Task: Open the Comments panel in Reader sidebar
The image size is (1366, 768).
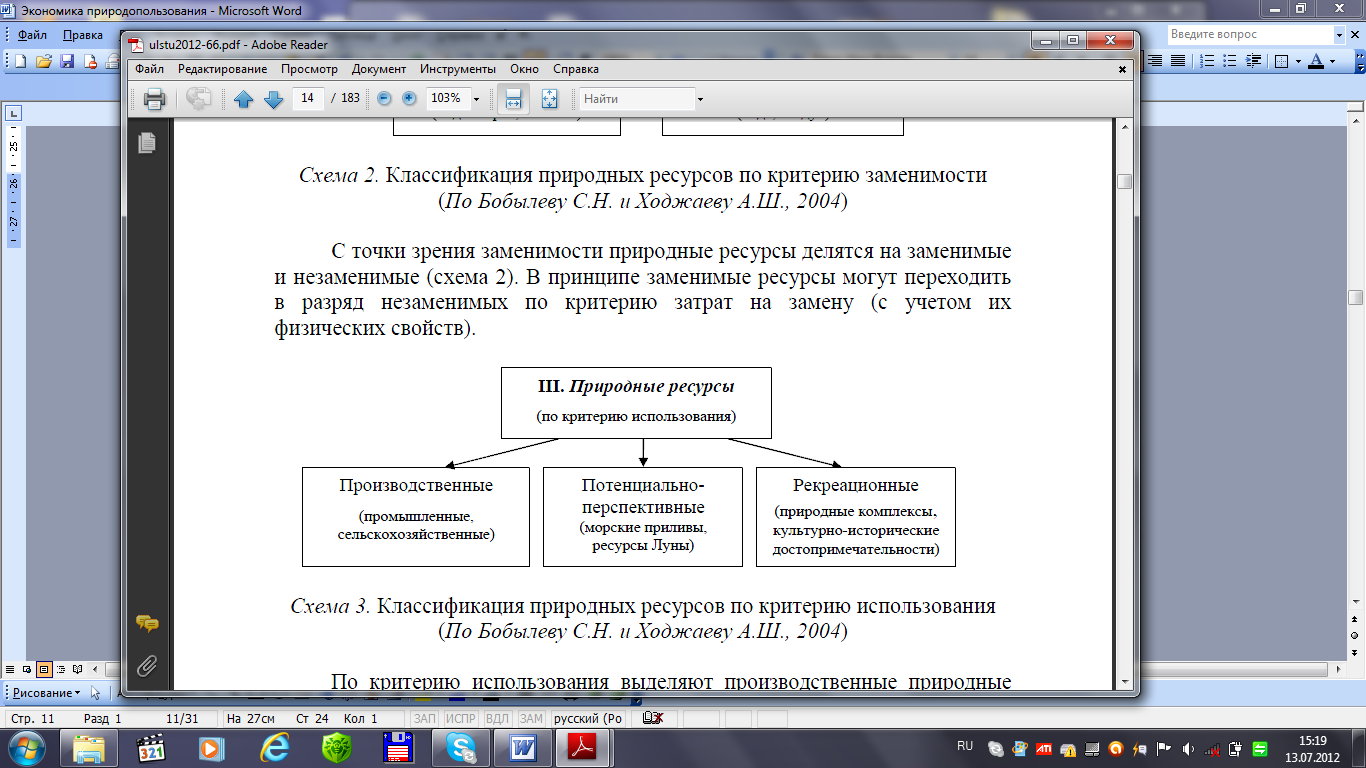Action: (x=147, y=624)
